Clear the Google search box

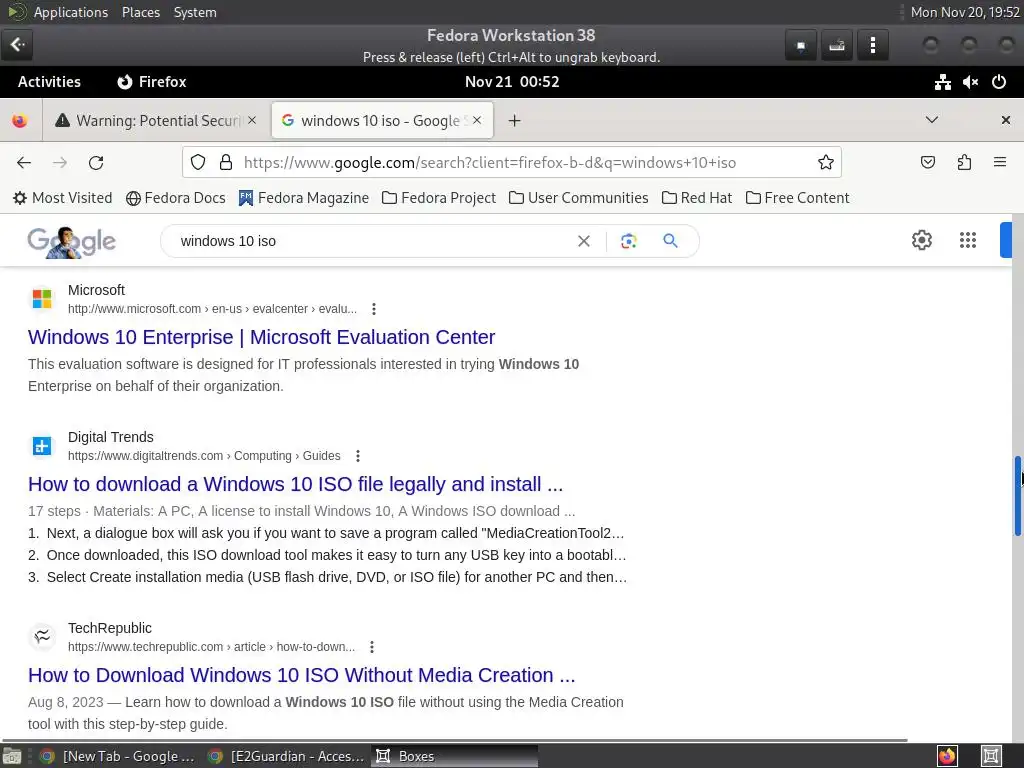click(x=584, y=241)
